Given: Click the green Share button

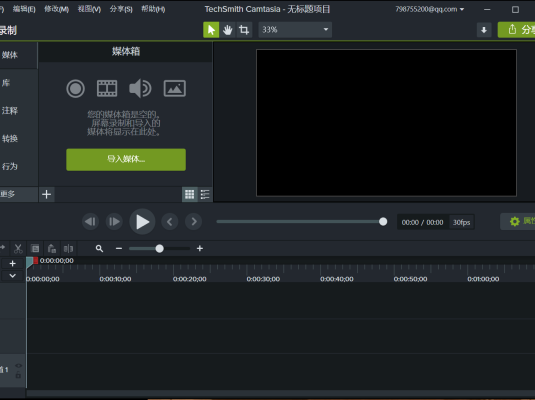Looking at the screenshot, I should coord(517,30).
